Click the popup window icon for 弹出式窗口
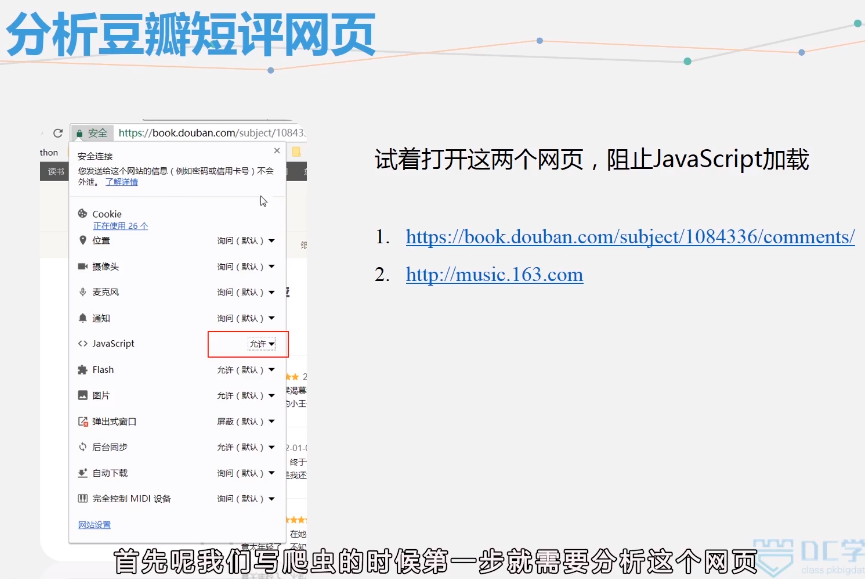The image size is (865, 579). [83, 421]
